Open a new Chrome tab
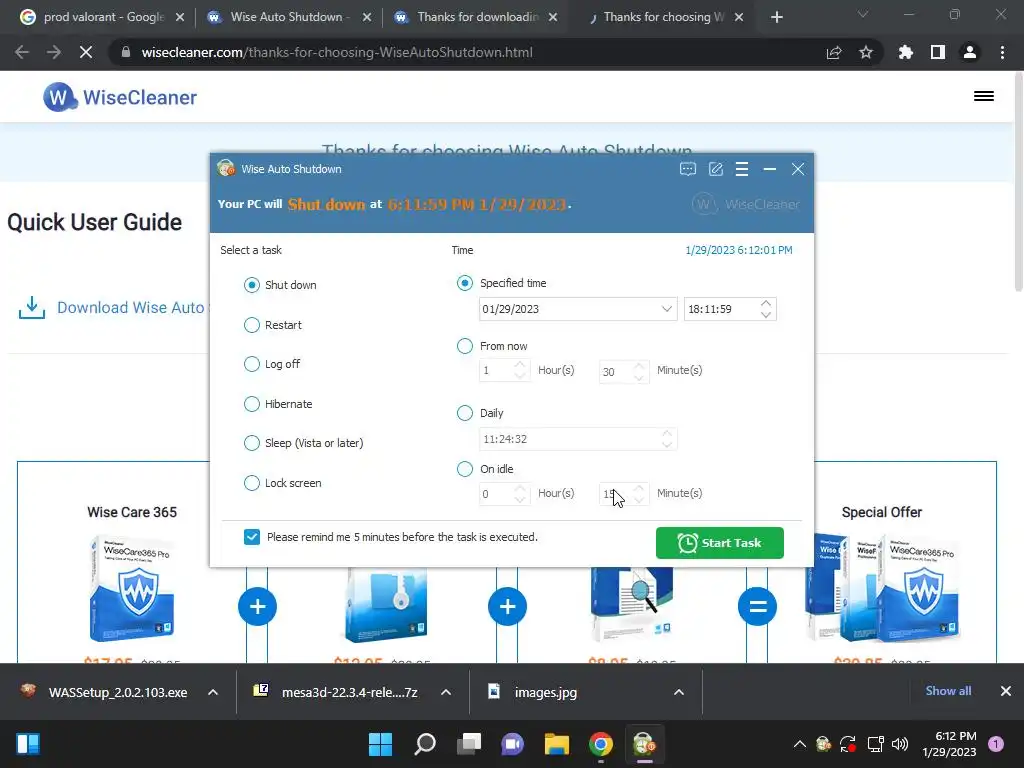Image resolution: width=1024 pixels, height=768 pixels. [x=776, y=17]
